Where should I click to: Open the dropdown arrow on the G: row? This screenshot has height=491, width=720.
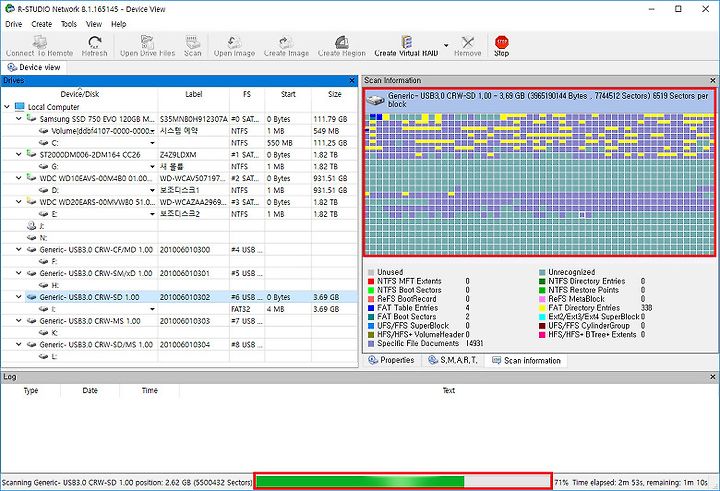pos(152,167)
